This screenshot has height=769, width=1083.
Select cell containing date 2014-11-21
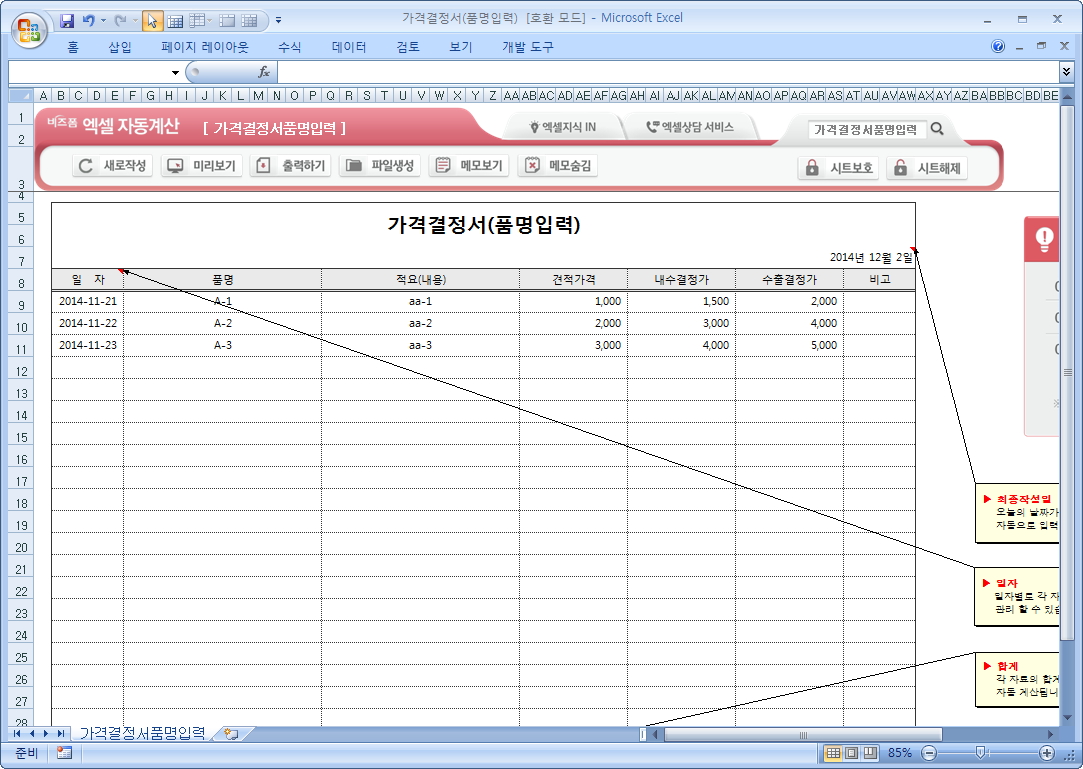[x=87, y=301]
